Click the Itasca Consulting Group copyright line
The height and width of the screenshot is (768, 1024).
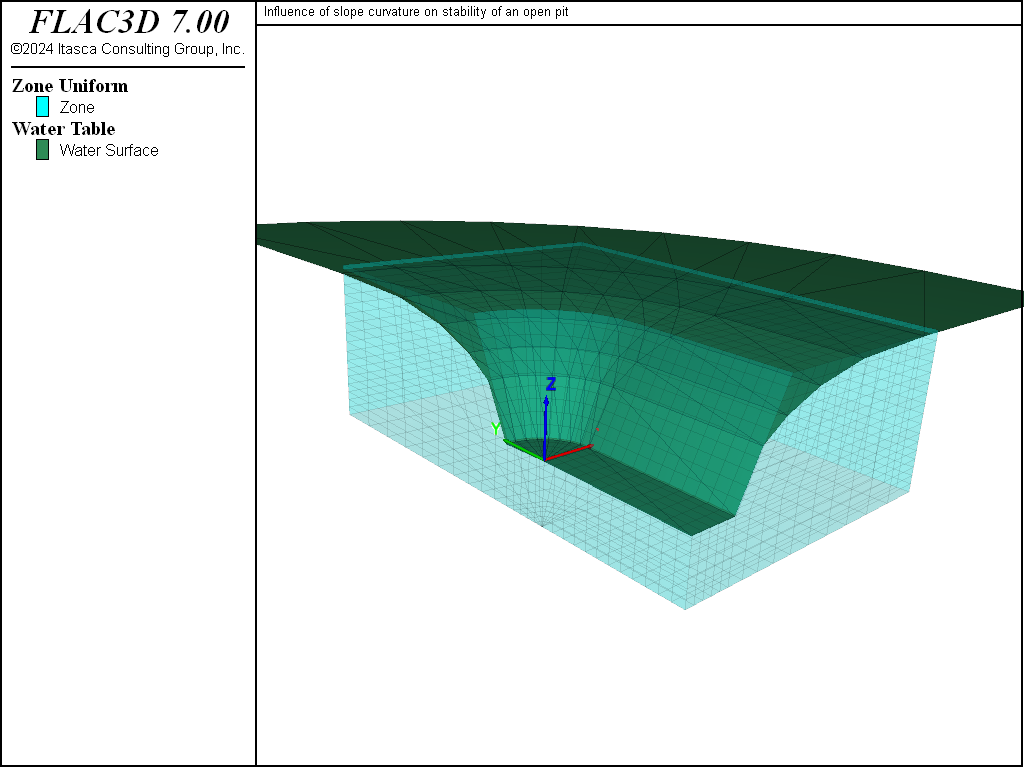(x=128, y=49)
